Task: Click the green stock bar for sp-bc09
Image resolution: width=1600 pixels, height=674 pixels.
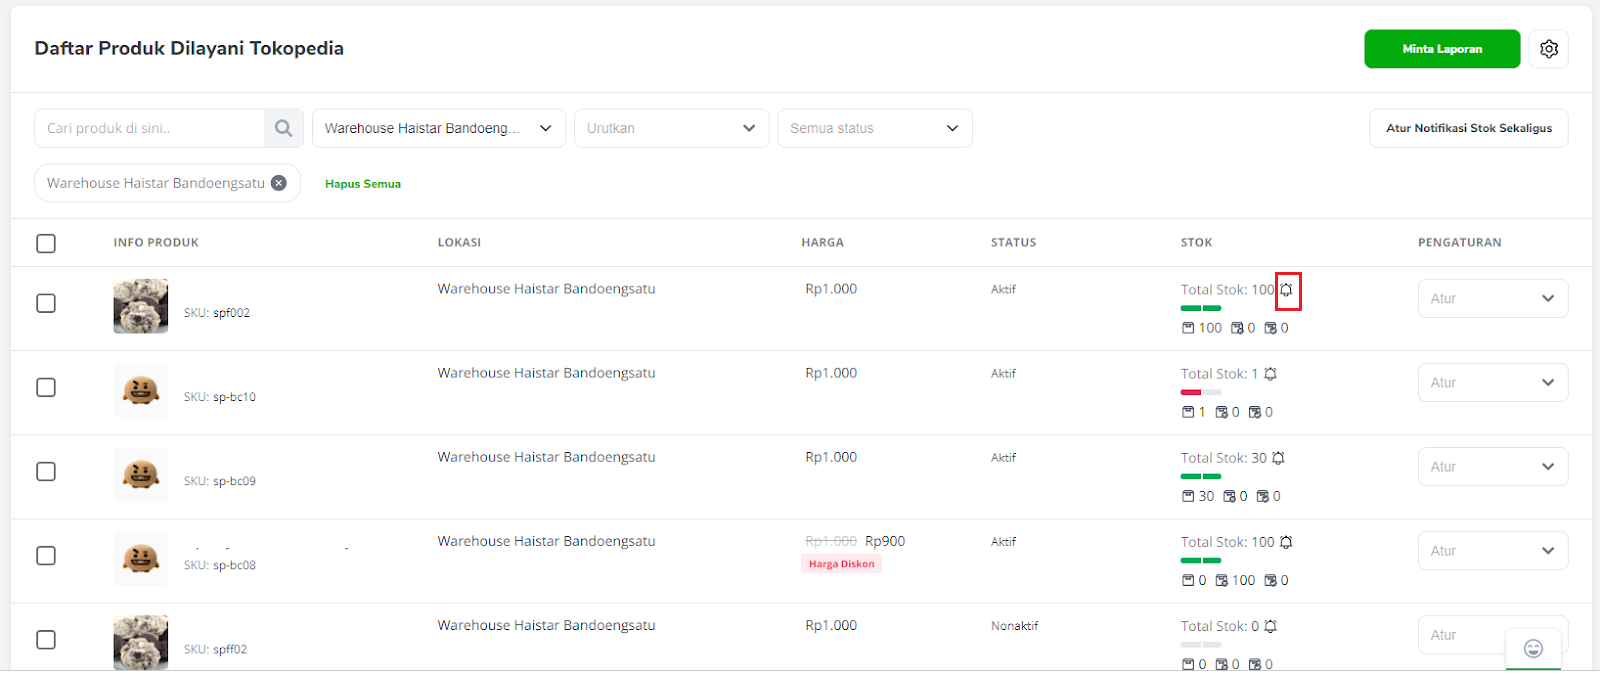Action: [1201, 476]
